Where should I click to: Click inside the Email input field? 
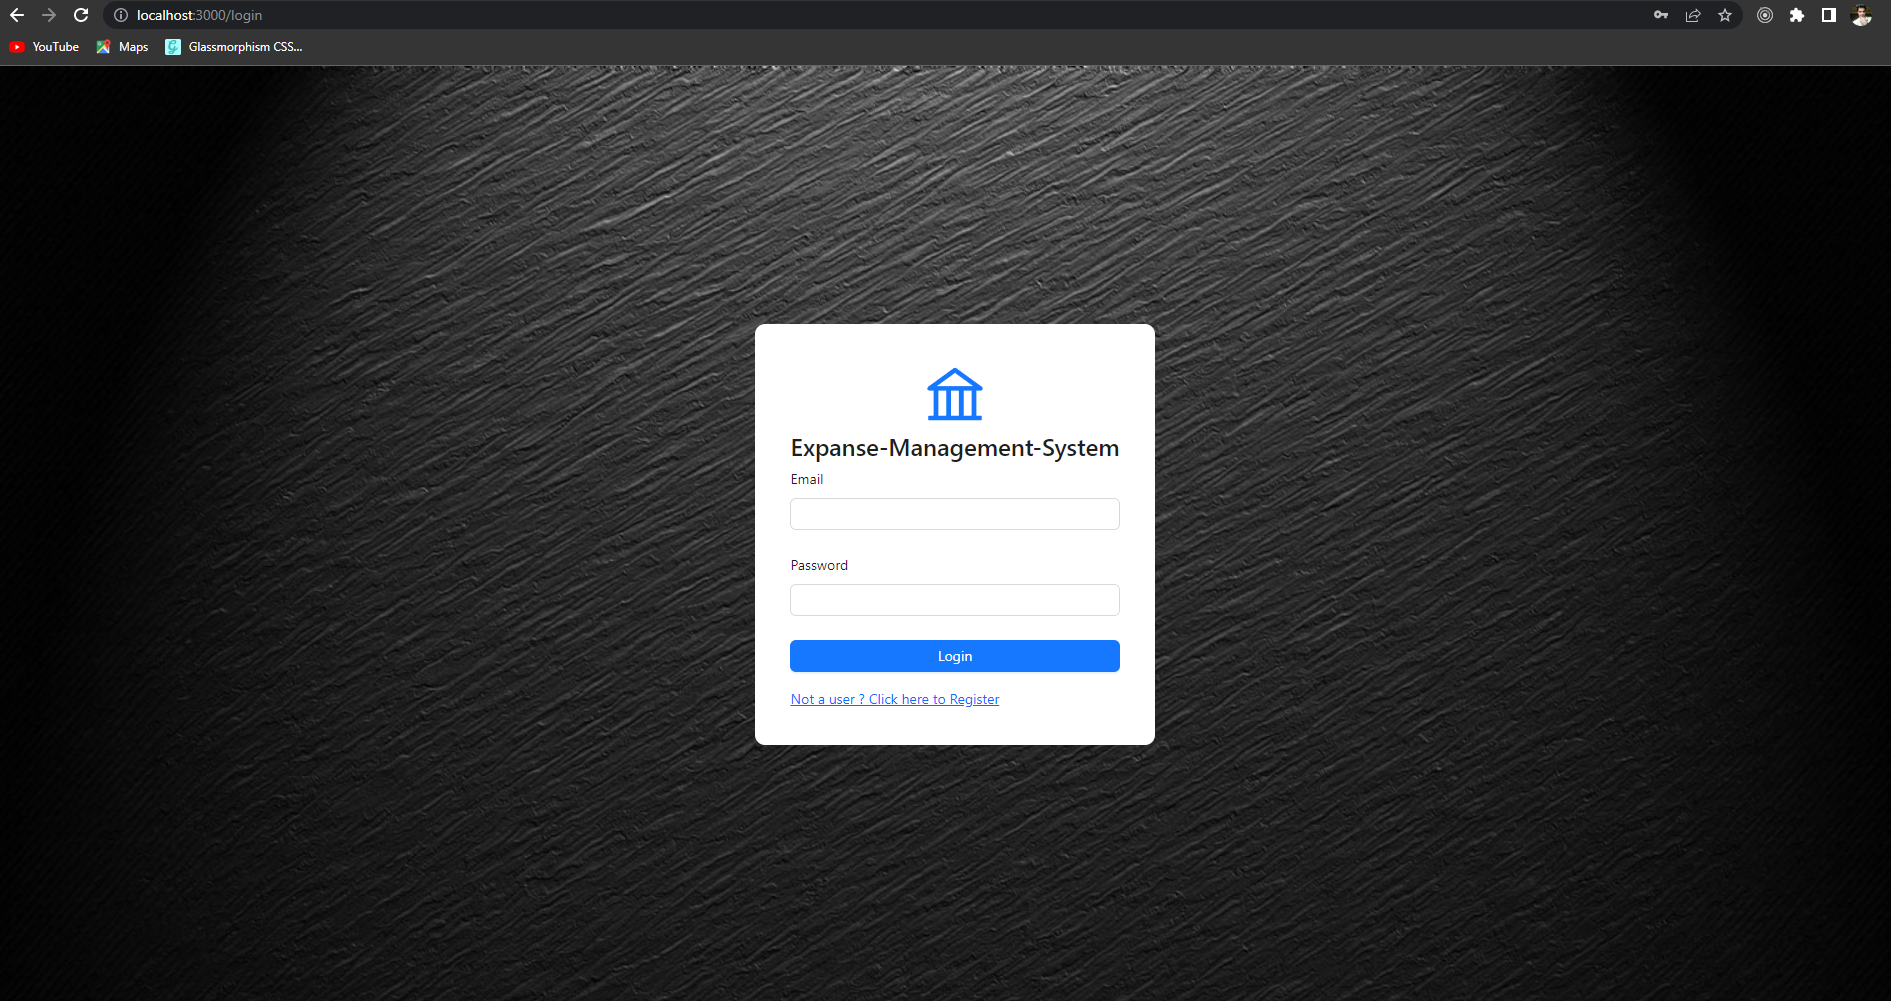pos(954,513)
